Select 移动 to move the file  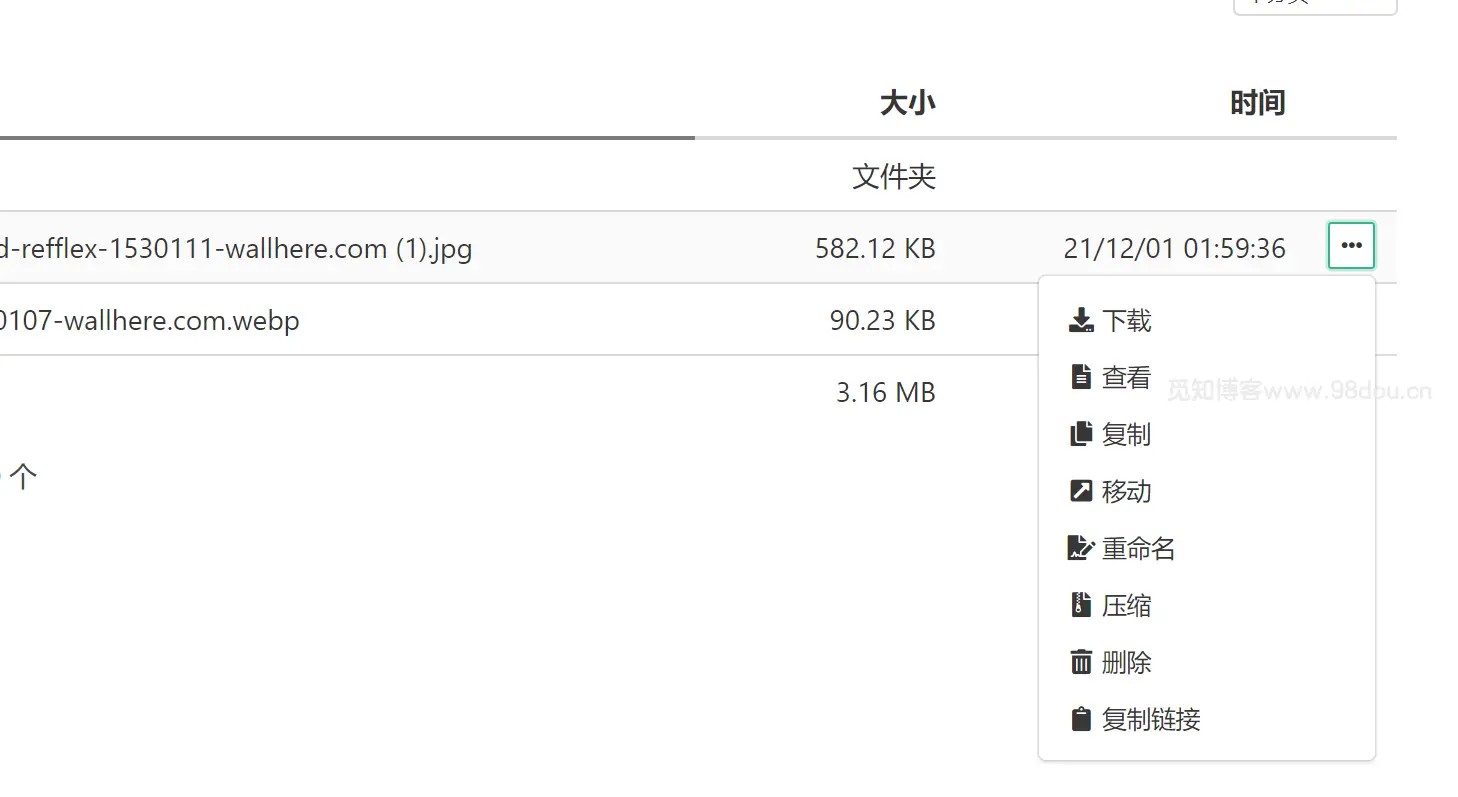coord(1126,491)
